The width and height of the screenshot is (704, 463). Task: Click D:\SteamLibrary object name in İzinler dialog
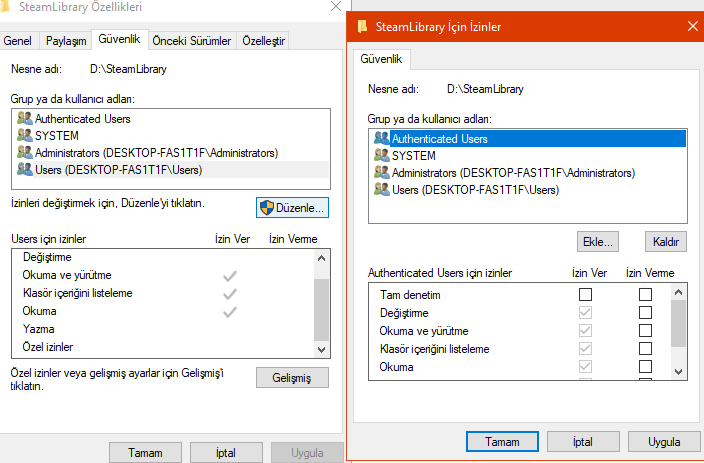click(x=485, y=89)
